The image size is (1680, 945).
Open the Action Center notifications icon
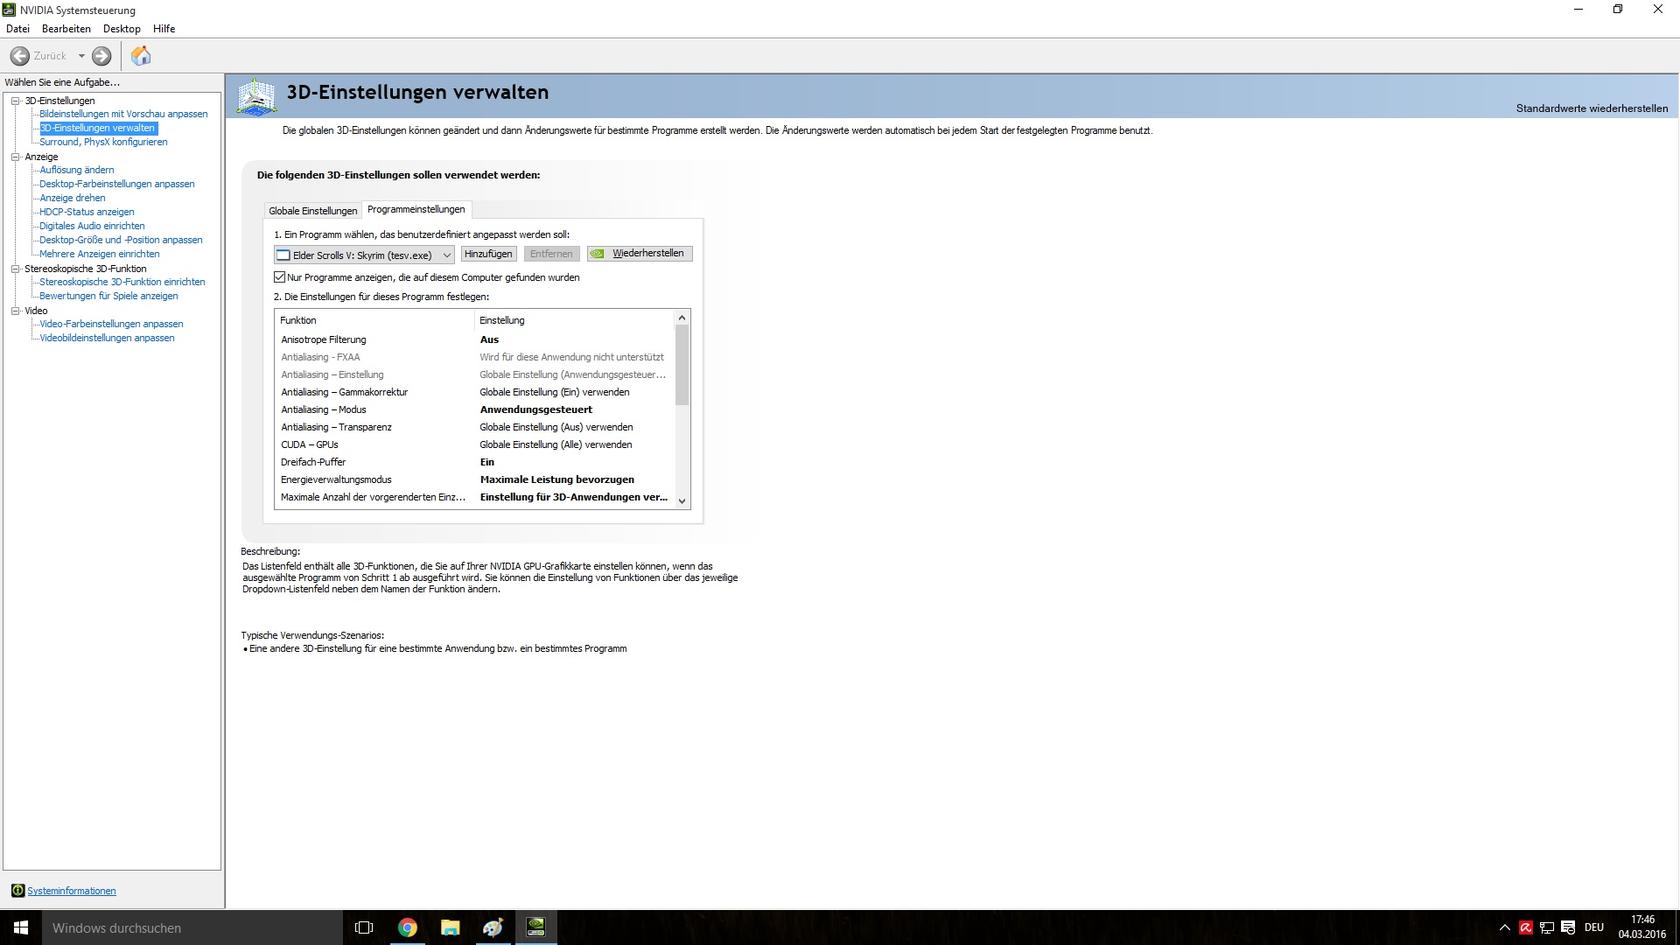pos(1568,928)
